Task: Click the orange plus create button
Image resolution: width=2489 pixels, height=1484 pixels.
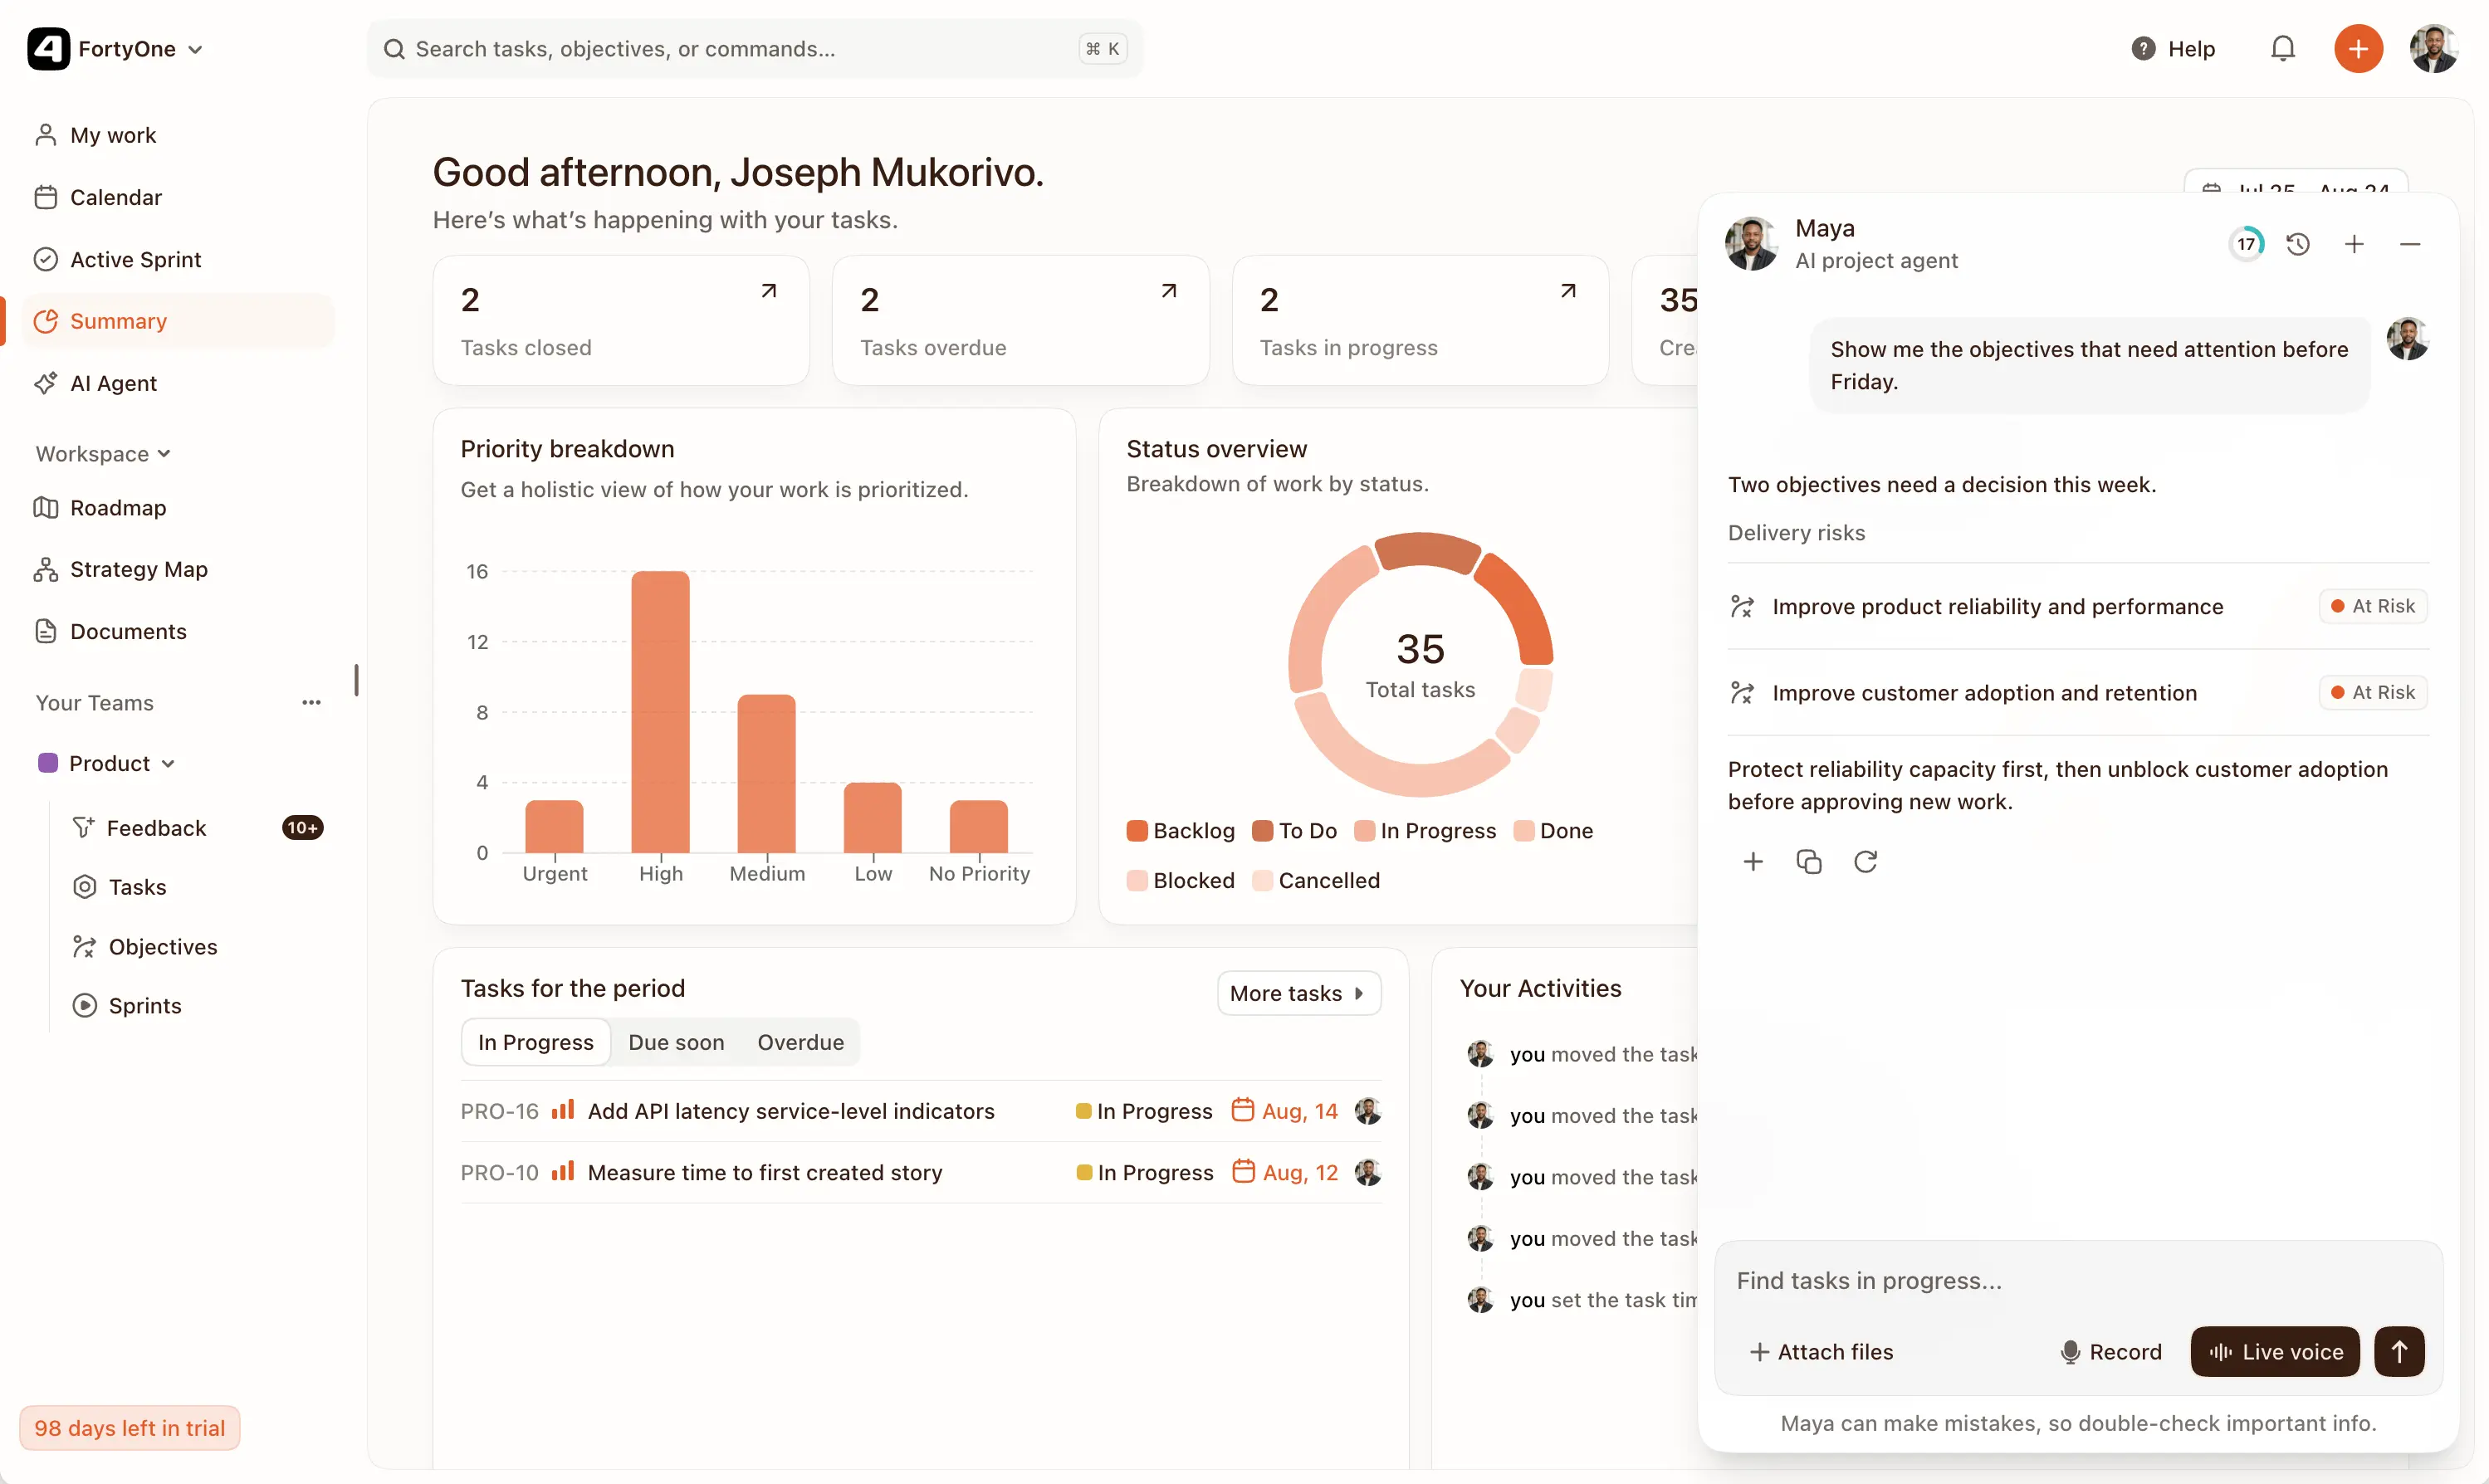Action: click(2358, 49)
